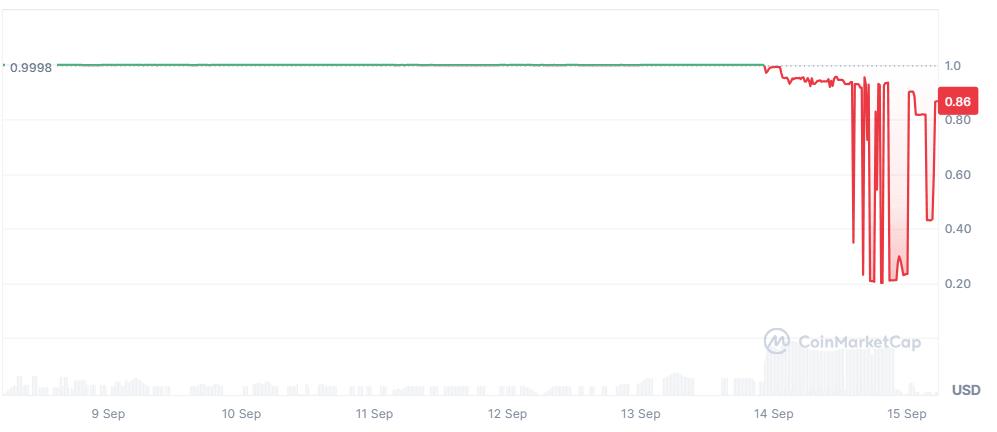Select the 14 Sep date label

click(x=774, y=413)
